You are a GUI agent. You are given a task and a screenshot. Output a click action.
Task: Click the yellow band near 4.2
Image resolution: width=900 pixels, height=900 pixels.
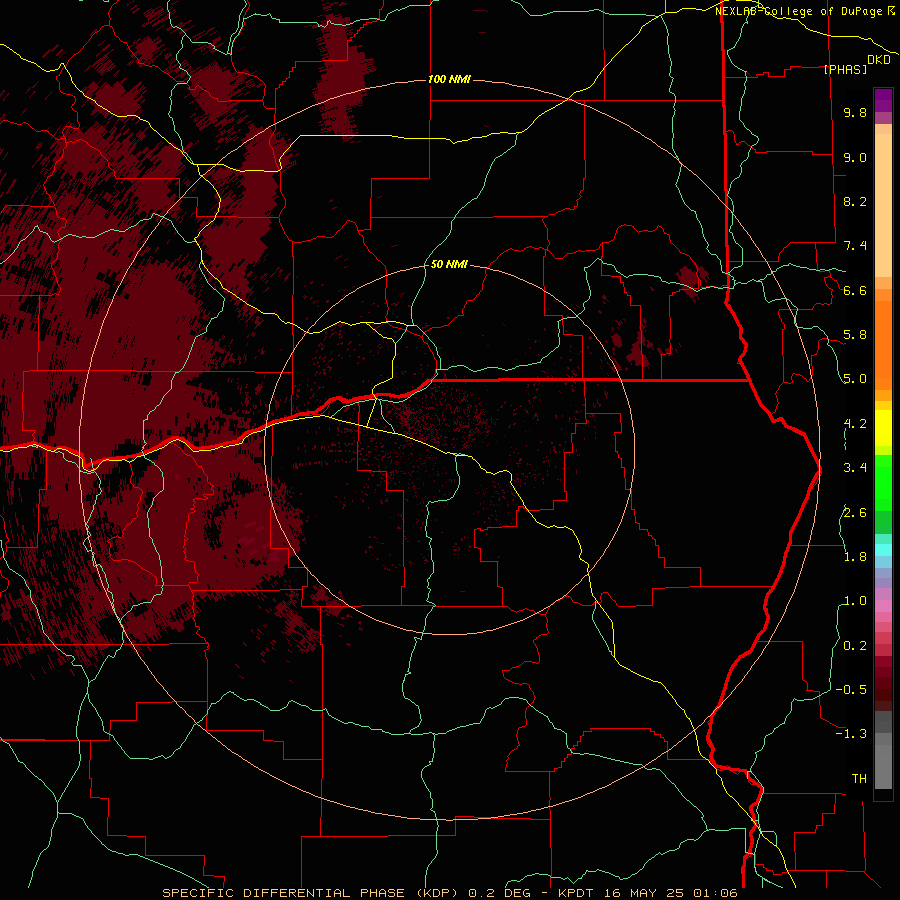pyautogui.click(x=883, y=428)
